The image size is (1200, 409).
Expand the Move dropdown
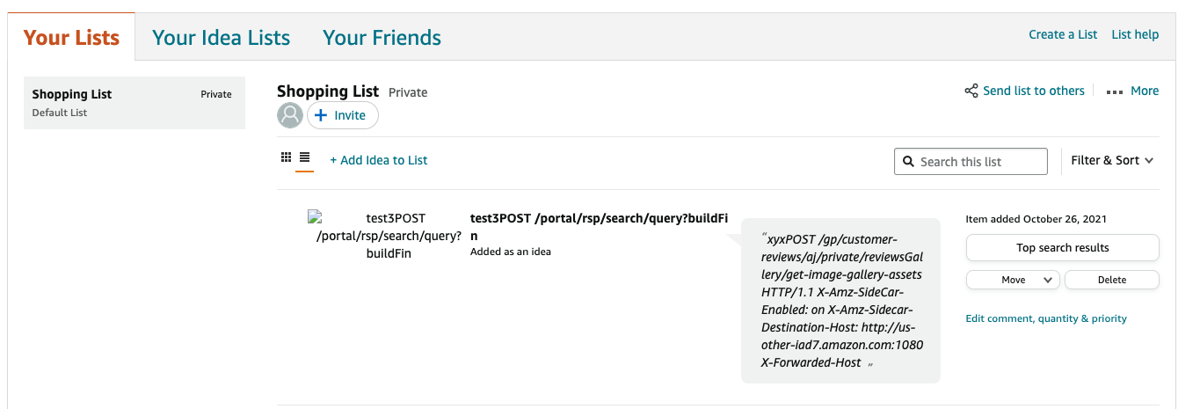click(x=1013, y=280)
